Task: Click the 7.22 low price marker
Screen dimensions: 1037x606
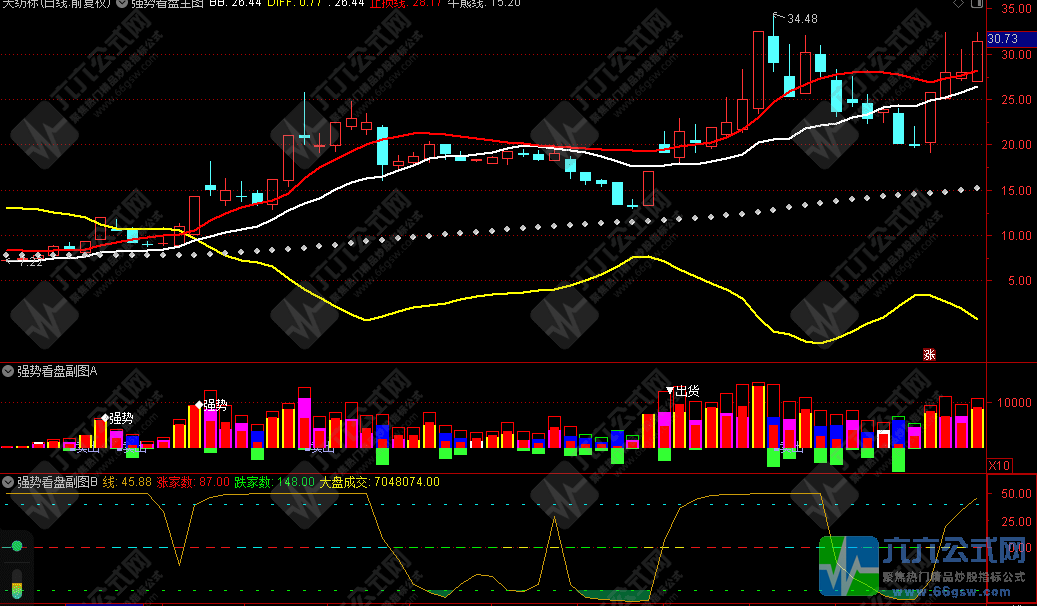Action: (28, 262)
